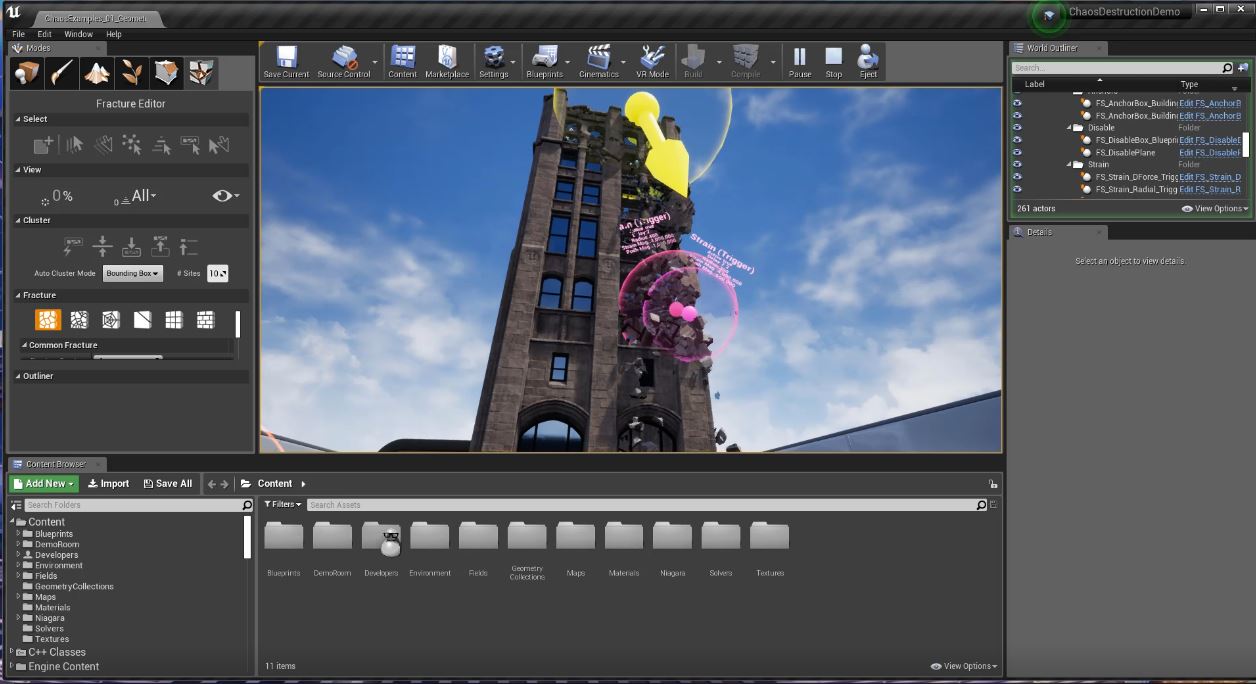Toggle visibility of FS_Strain_Radial_Trigger actor
Screen dimensions: 1256x684
1017,189
